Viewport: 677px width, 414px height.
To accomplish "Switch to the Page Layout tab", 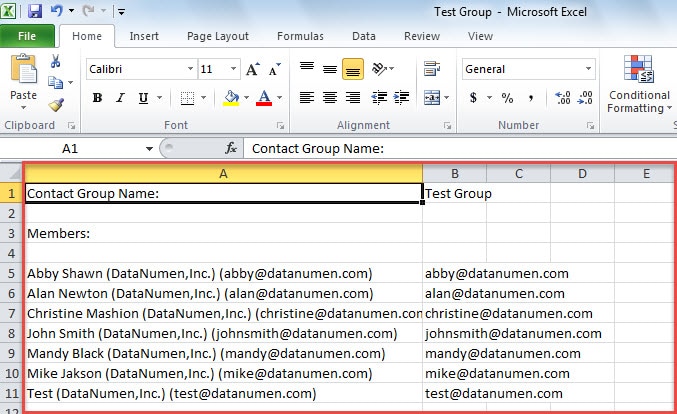I will click(x=218, y=36).
